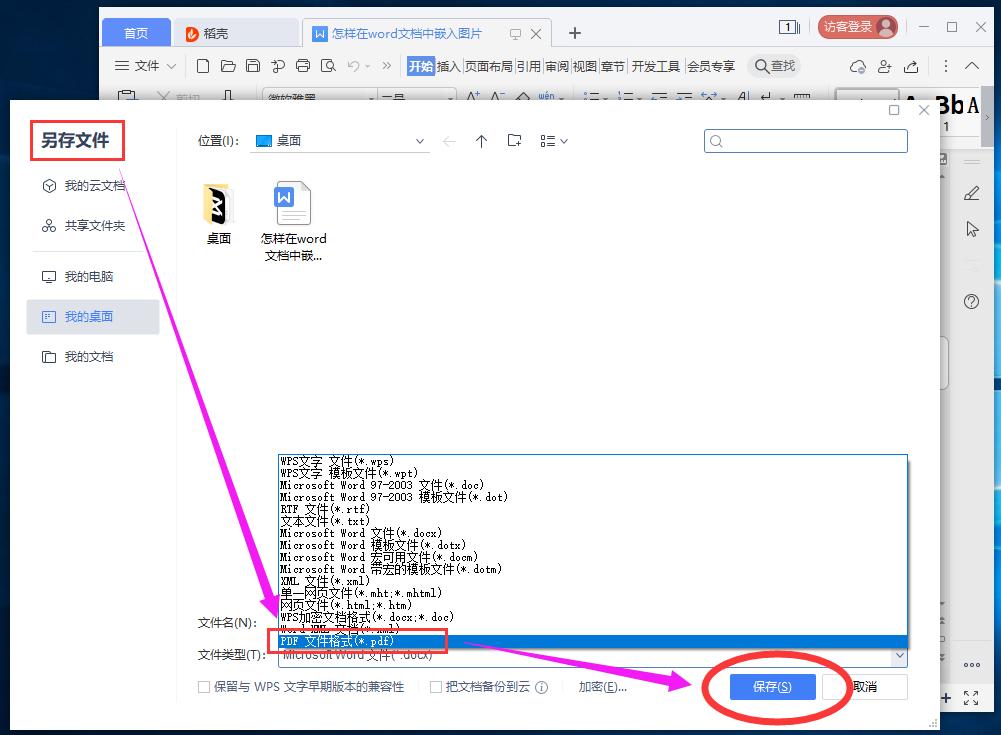This screenshot has height=735, width=1001.
Task: Open 我的电脑 in the save dialog sidebar
Action: click(88, 276)
